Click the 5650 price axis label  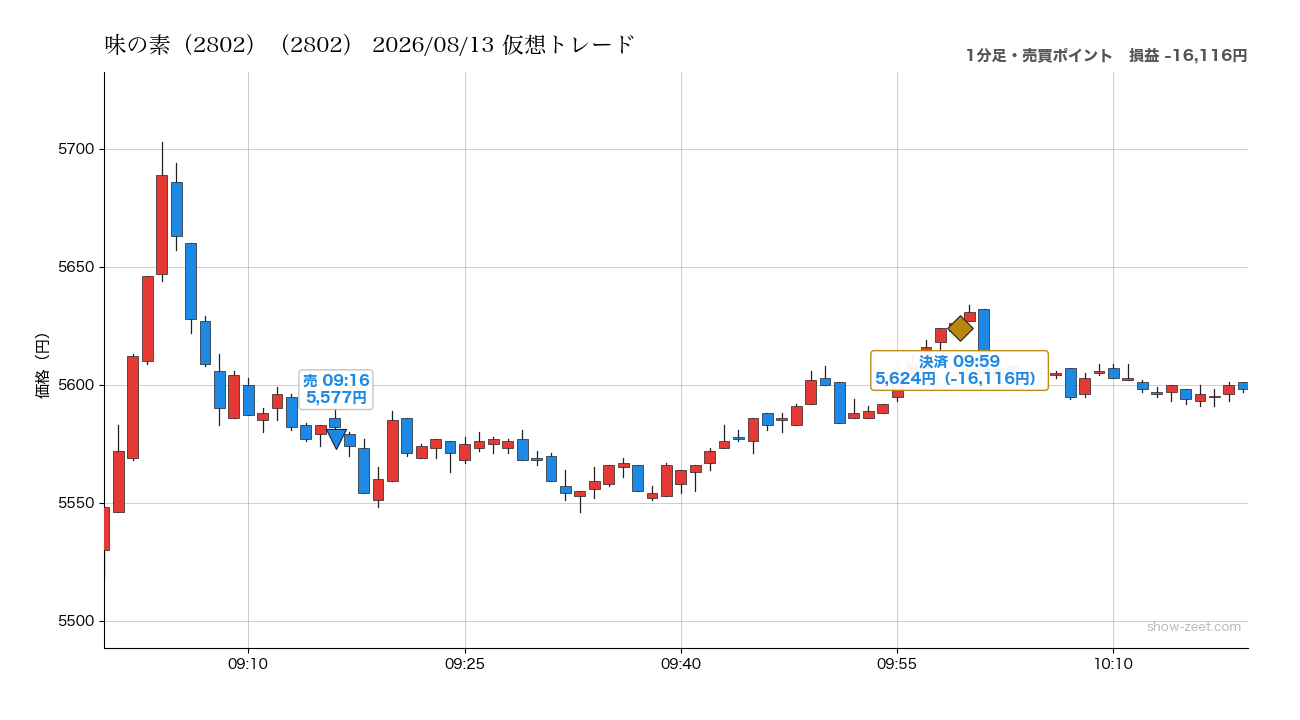(x=75, y=267)
